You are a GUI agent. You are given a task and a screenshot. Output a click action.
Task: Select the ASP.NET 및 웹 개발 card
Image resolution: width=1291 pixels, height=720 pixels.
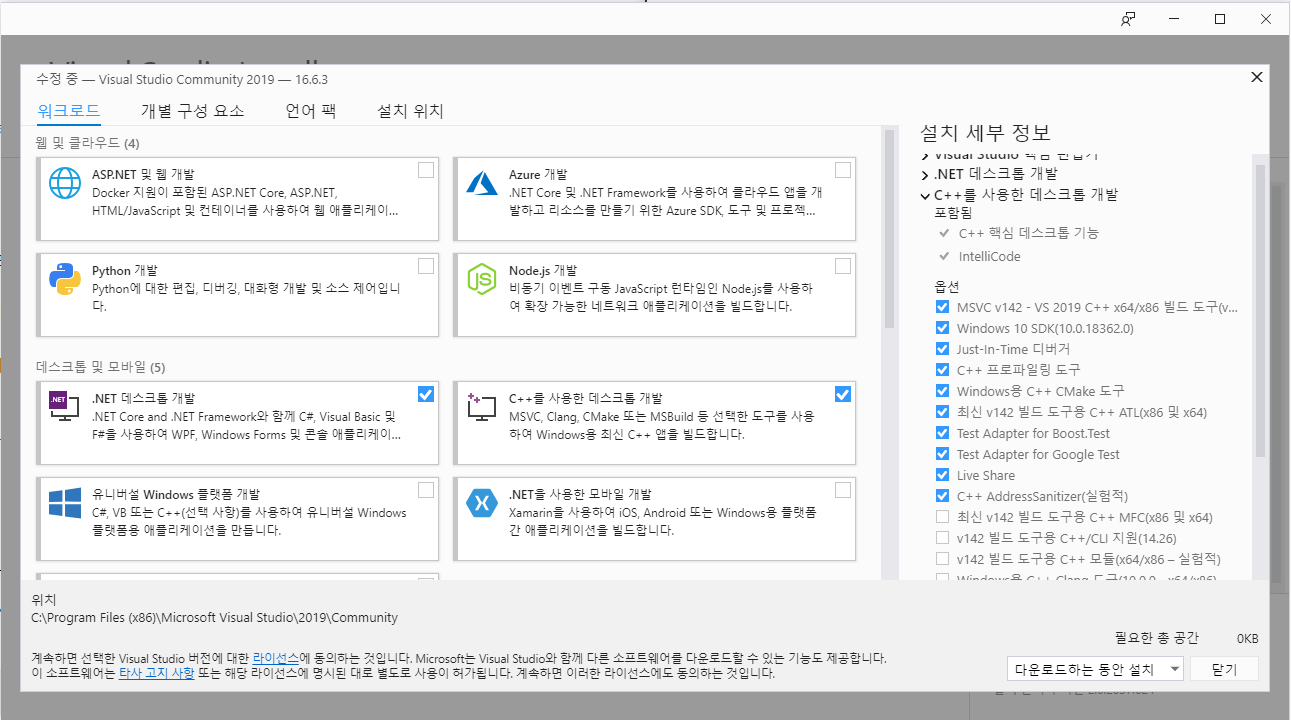tap(238, 198)
